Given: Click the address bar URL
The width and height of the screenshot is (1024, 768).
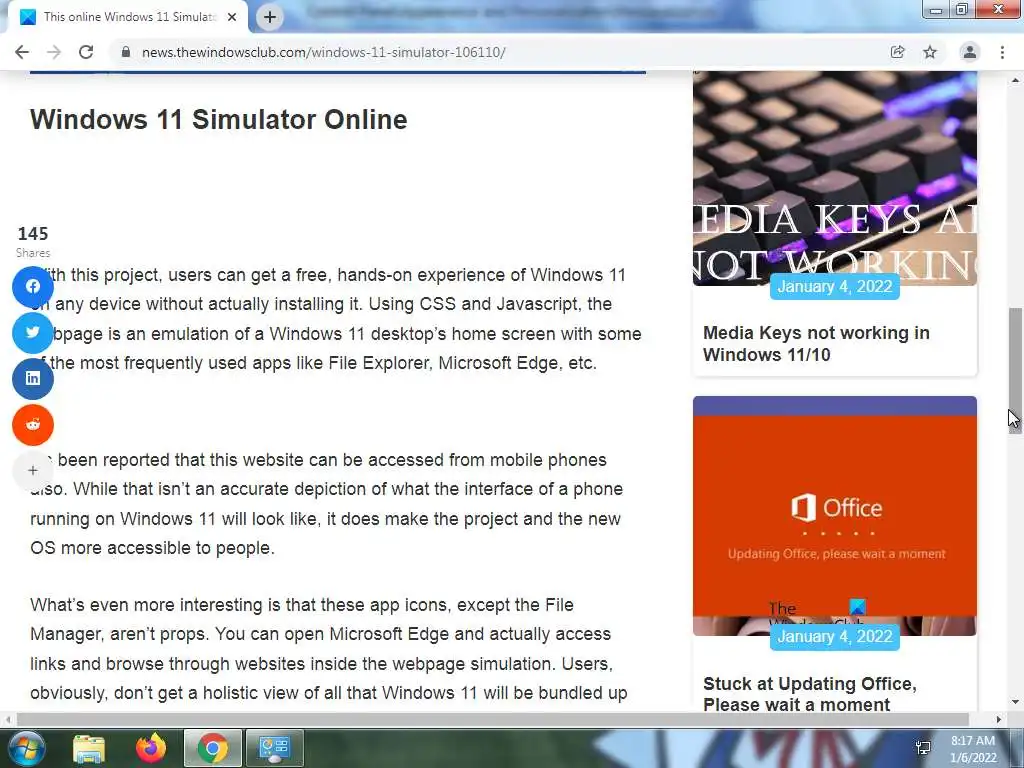Looking at the screenshot, I should (323, 52).
